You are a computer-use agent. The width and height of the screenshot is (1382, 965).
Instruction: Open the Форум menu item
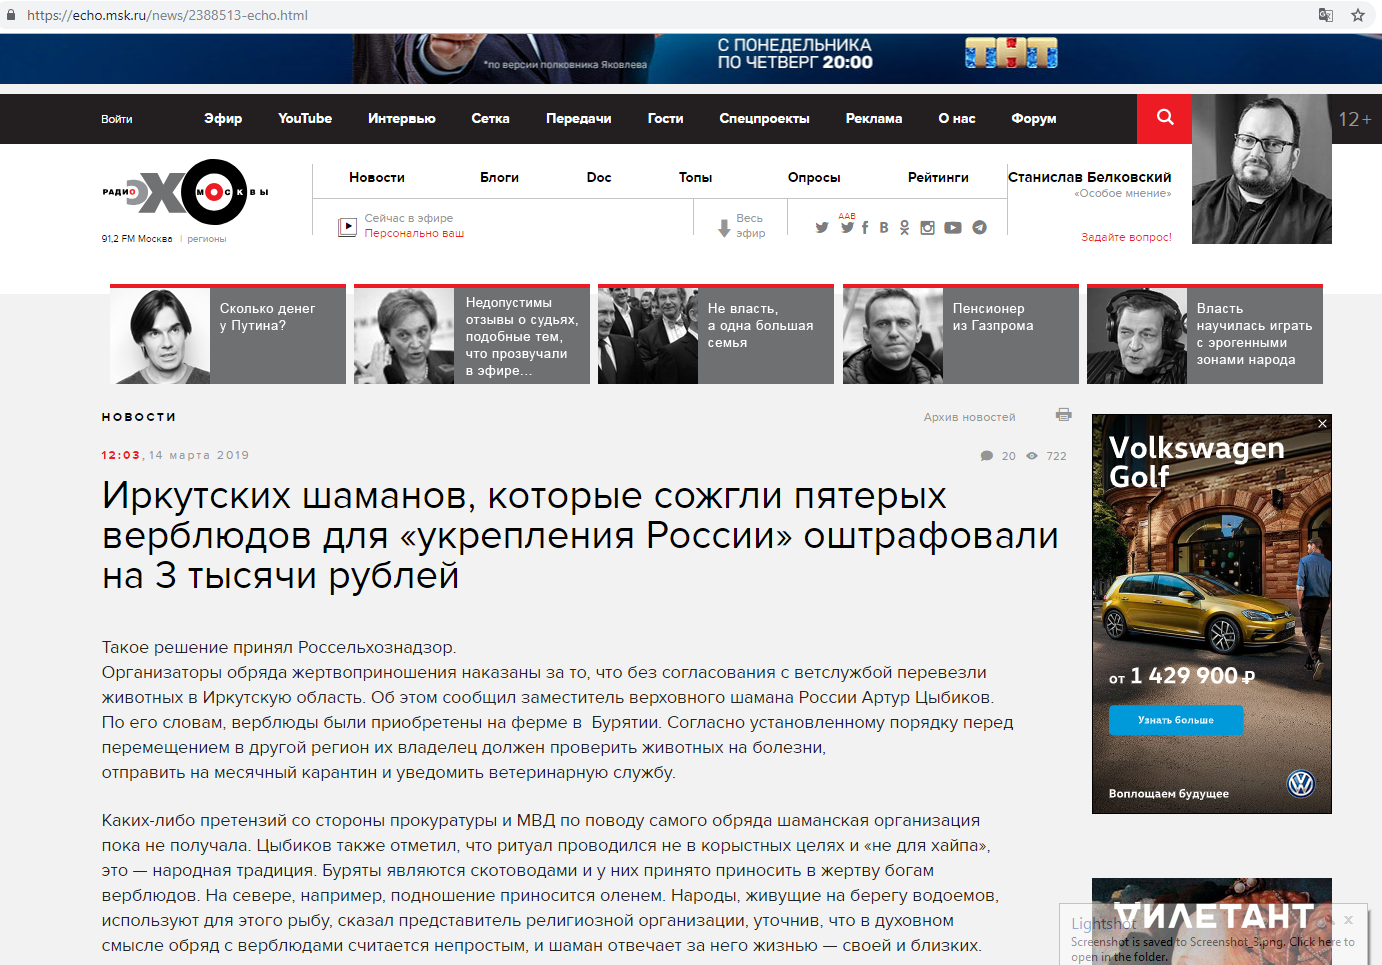point(1033,118)
